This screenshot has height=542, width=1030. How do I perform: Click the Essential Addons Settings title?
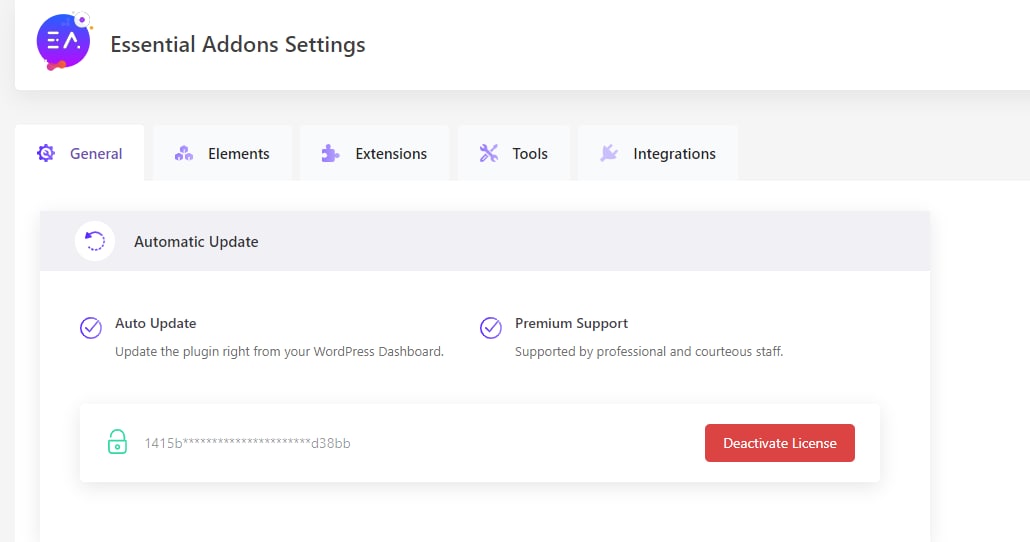238,45
